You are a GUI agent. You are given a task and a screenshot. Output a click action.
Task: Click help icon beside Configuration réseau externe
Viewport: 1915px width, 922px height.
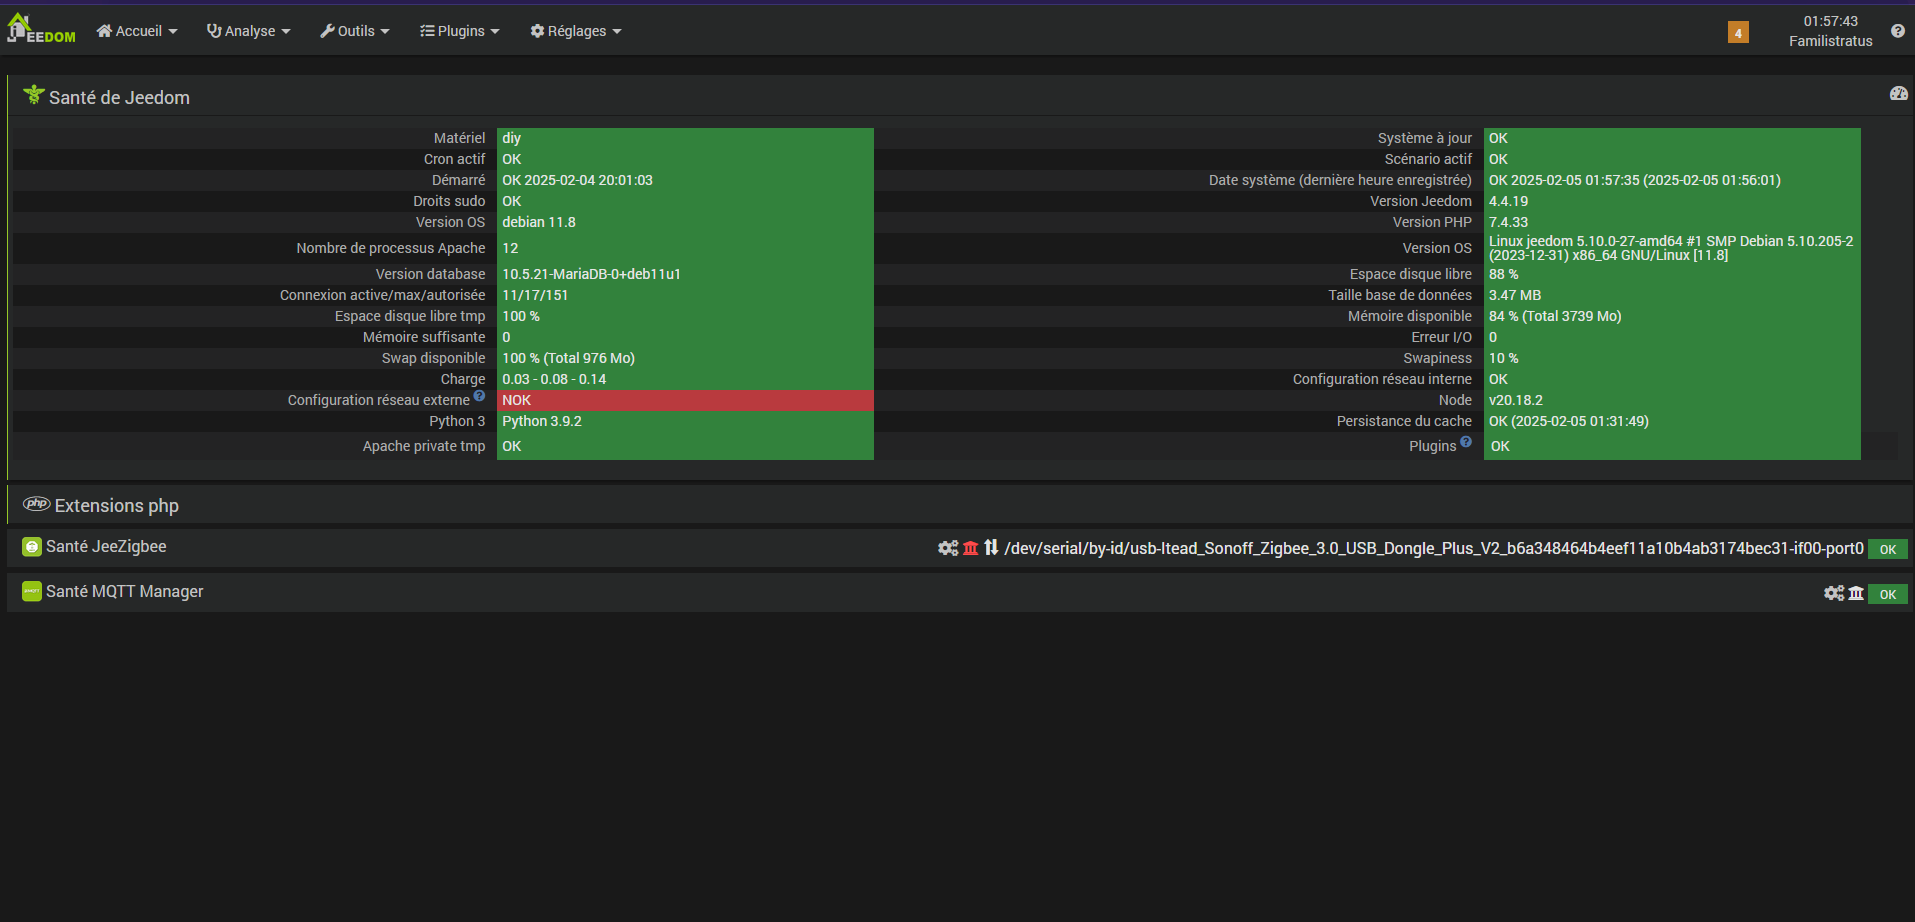(479, 395)
